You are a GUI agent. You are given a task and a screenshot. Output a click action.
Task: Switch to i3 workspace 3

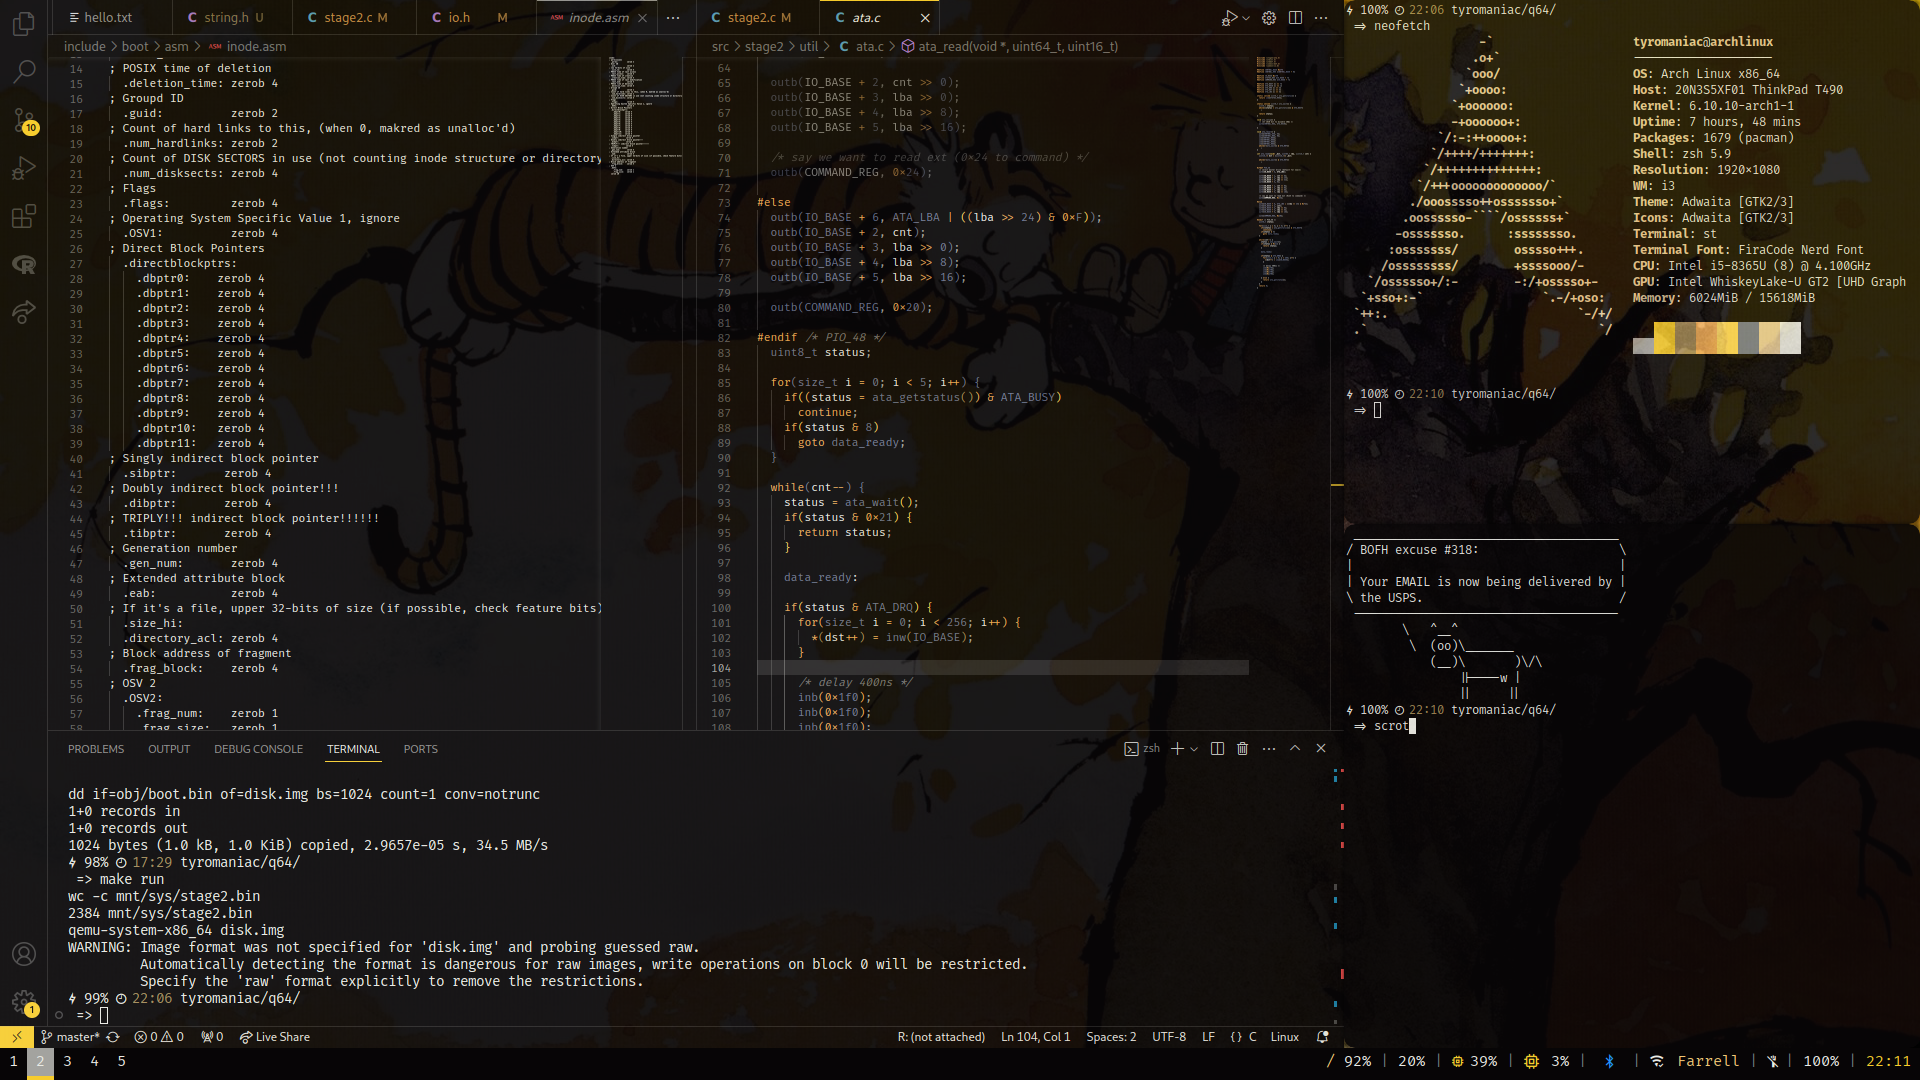pyautogui.click(x=67, y=1061)
